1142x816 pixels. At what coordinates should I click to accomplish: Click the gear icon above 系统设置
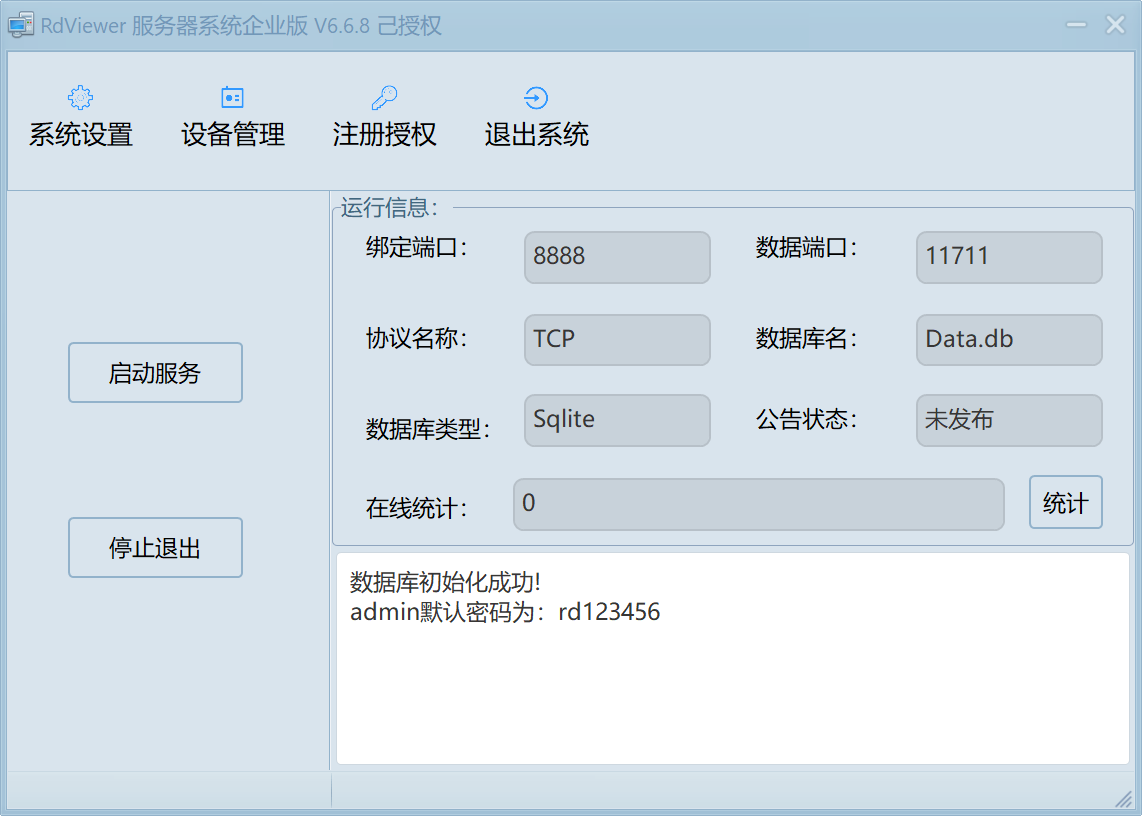(80, 98)
